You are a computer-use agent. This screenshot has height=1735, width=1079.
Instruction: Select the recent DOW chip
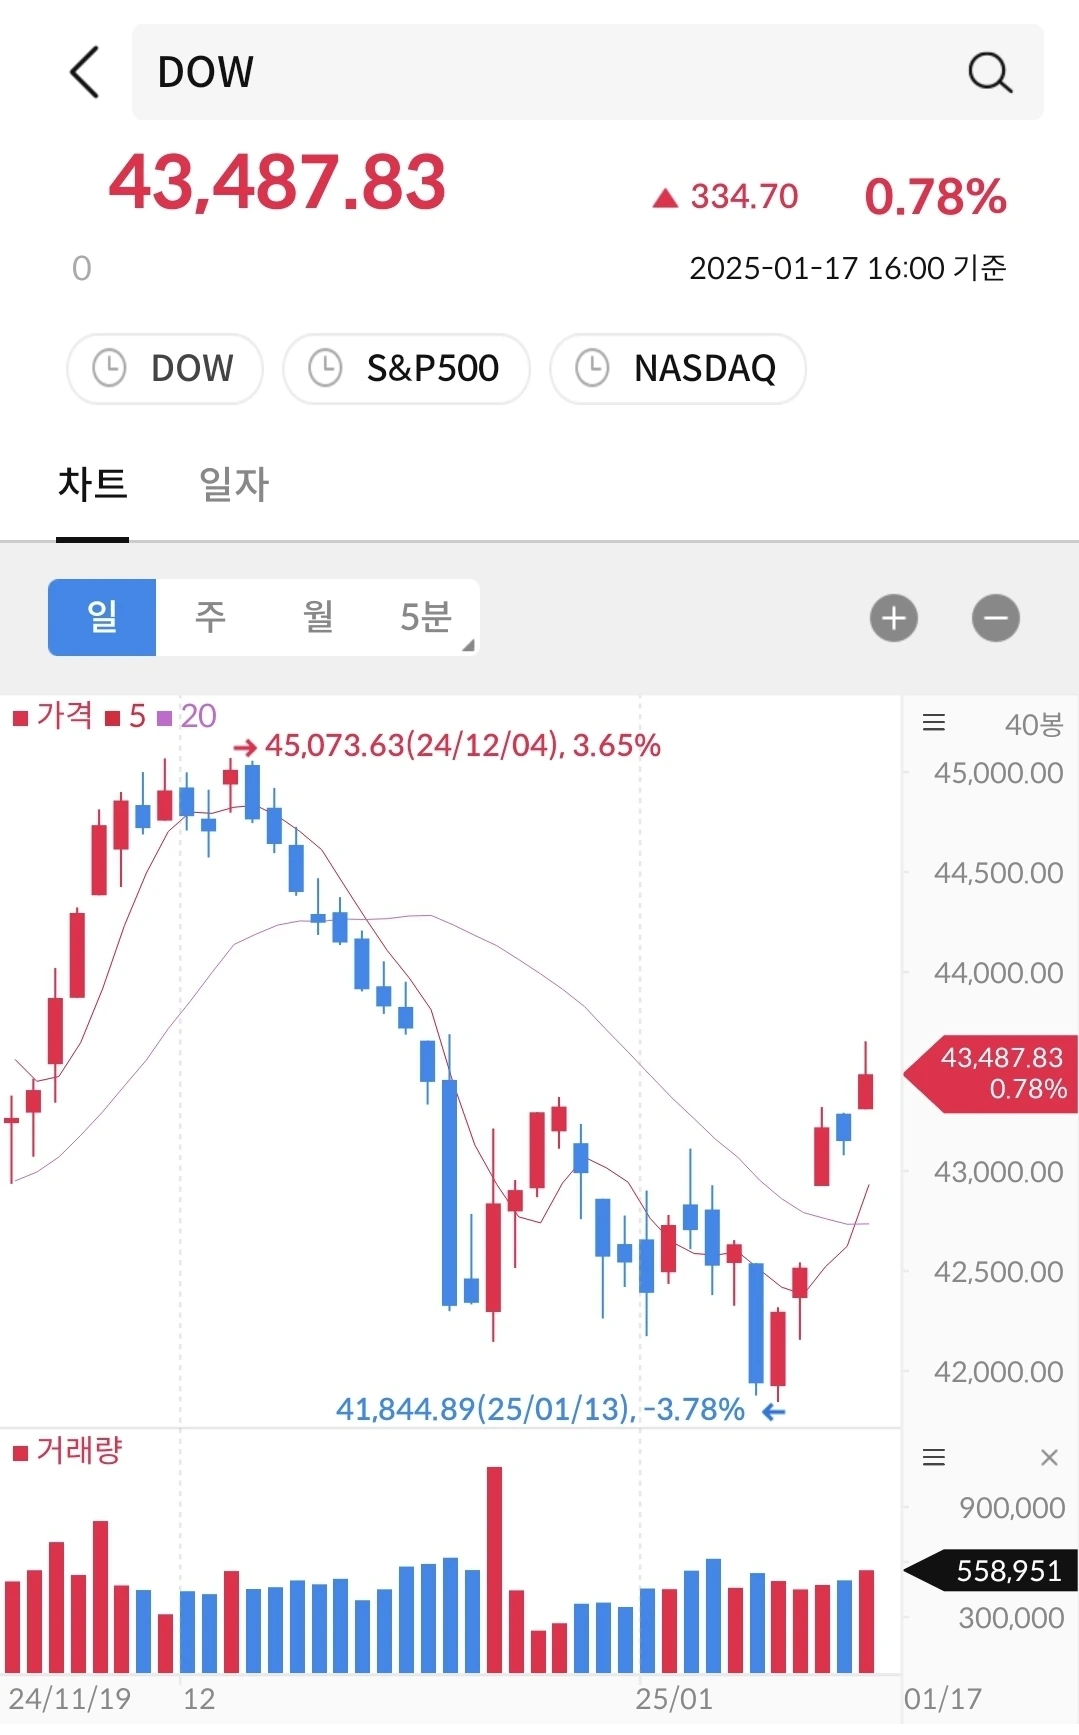click(x=165, y=368)
